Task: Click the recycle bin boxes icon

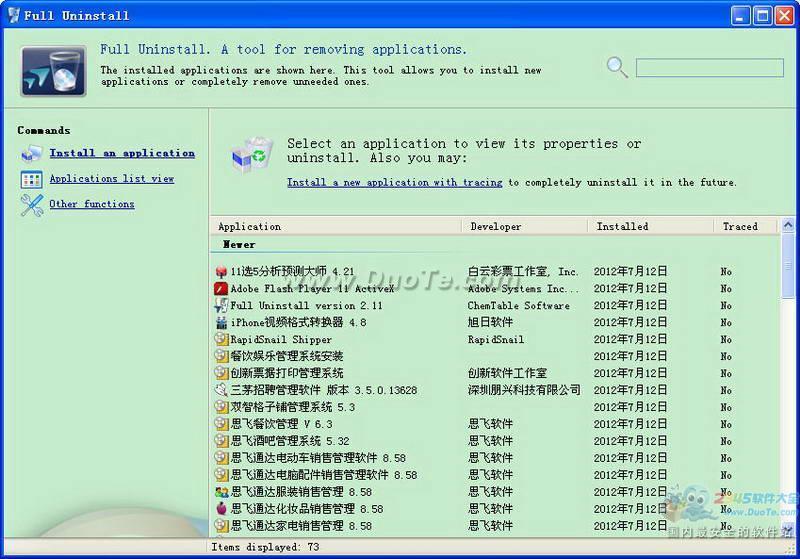Action: point(252,155)
